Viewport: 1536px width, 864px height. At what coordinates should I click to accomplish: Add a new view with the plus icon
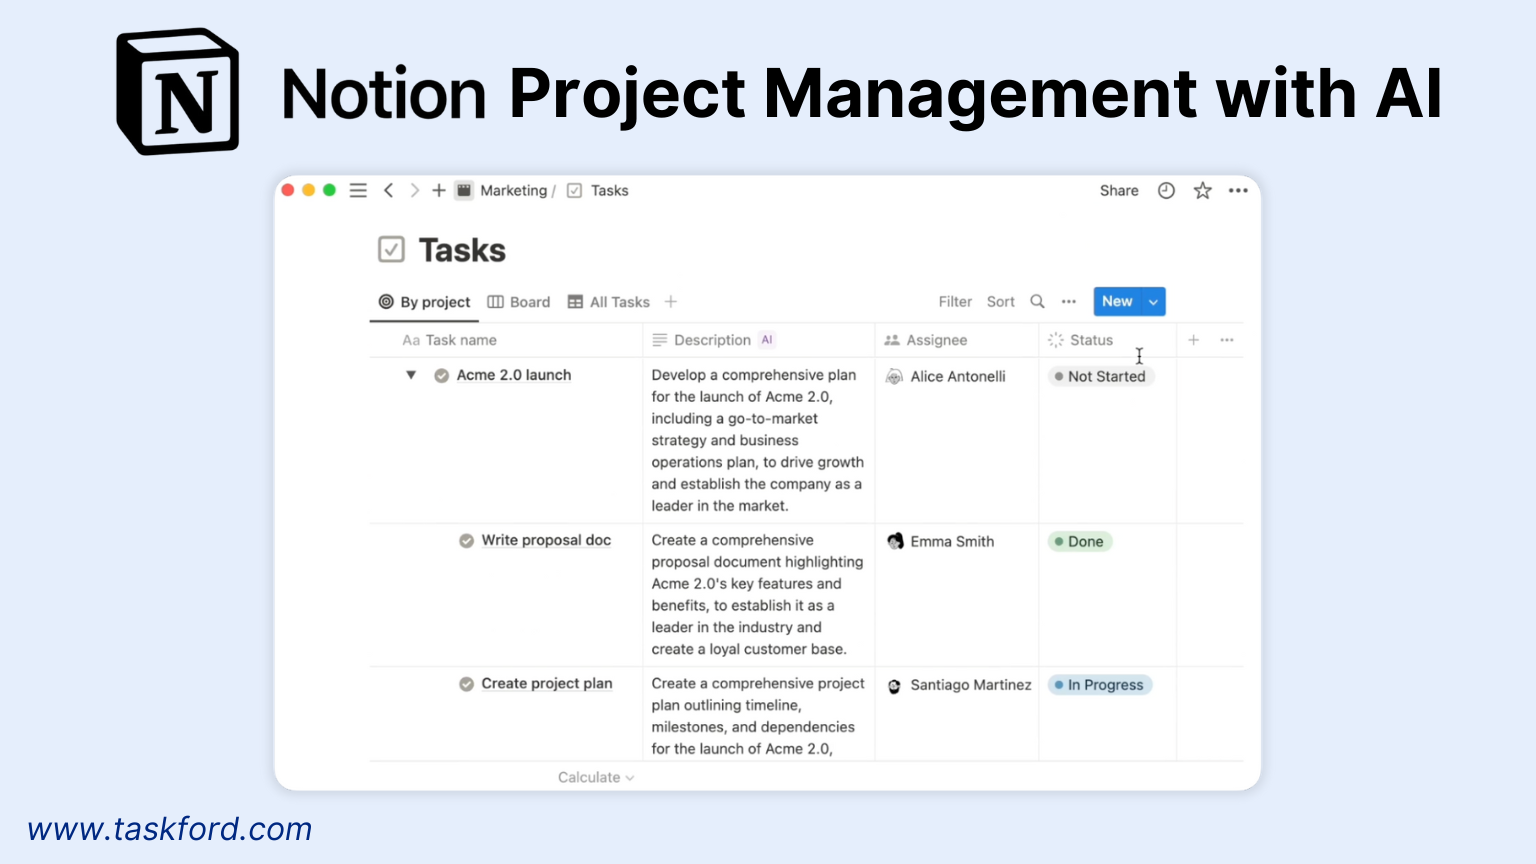(670, 301)
